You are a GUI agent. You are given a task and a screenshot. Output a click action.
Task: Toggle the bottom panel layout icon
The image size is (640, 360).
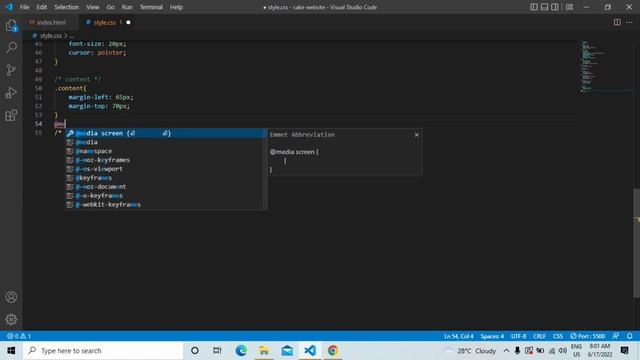point(544,7)
